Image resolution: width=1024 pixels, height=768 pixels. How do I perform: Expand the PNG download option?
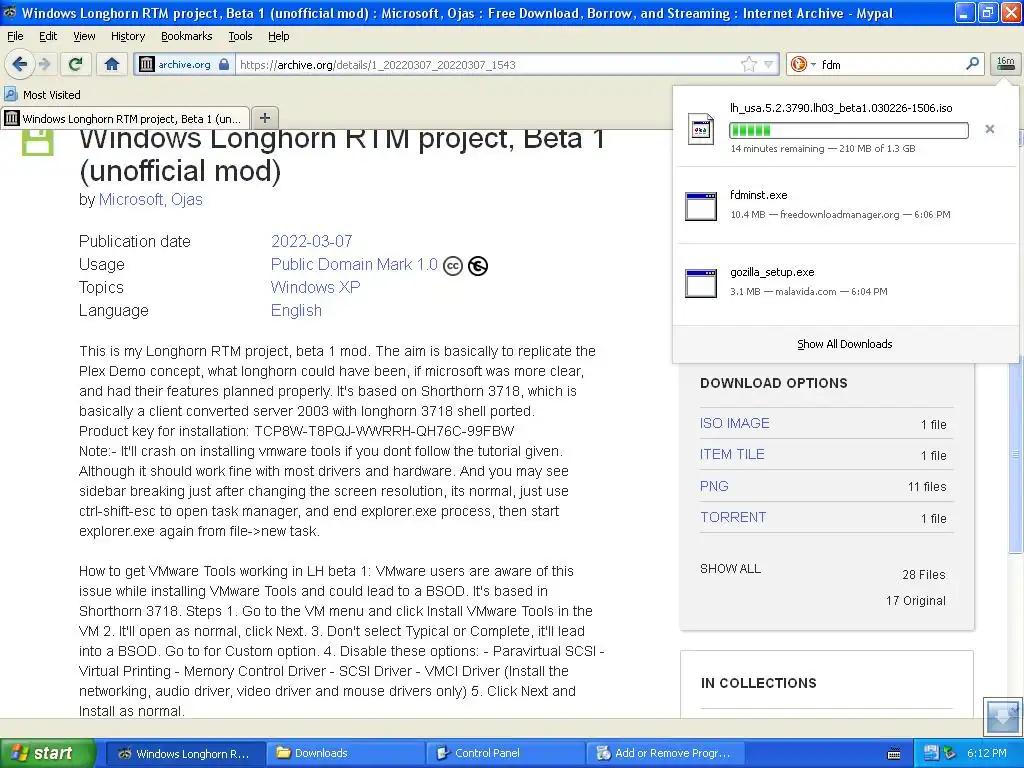714,486
